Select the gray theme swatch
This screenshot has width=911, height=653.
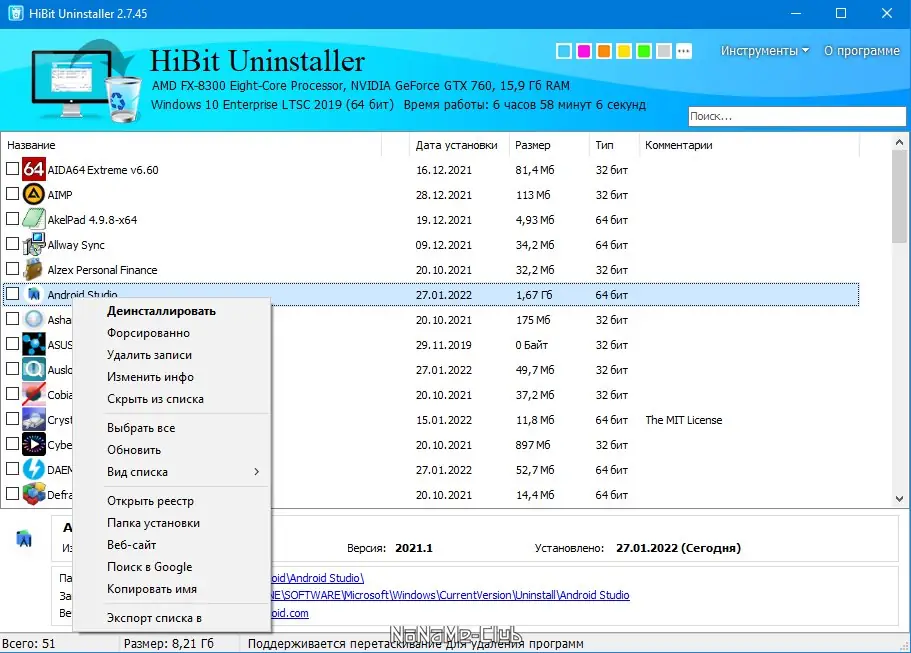[663, 51]
